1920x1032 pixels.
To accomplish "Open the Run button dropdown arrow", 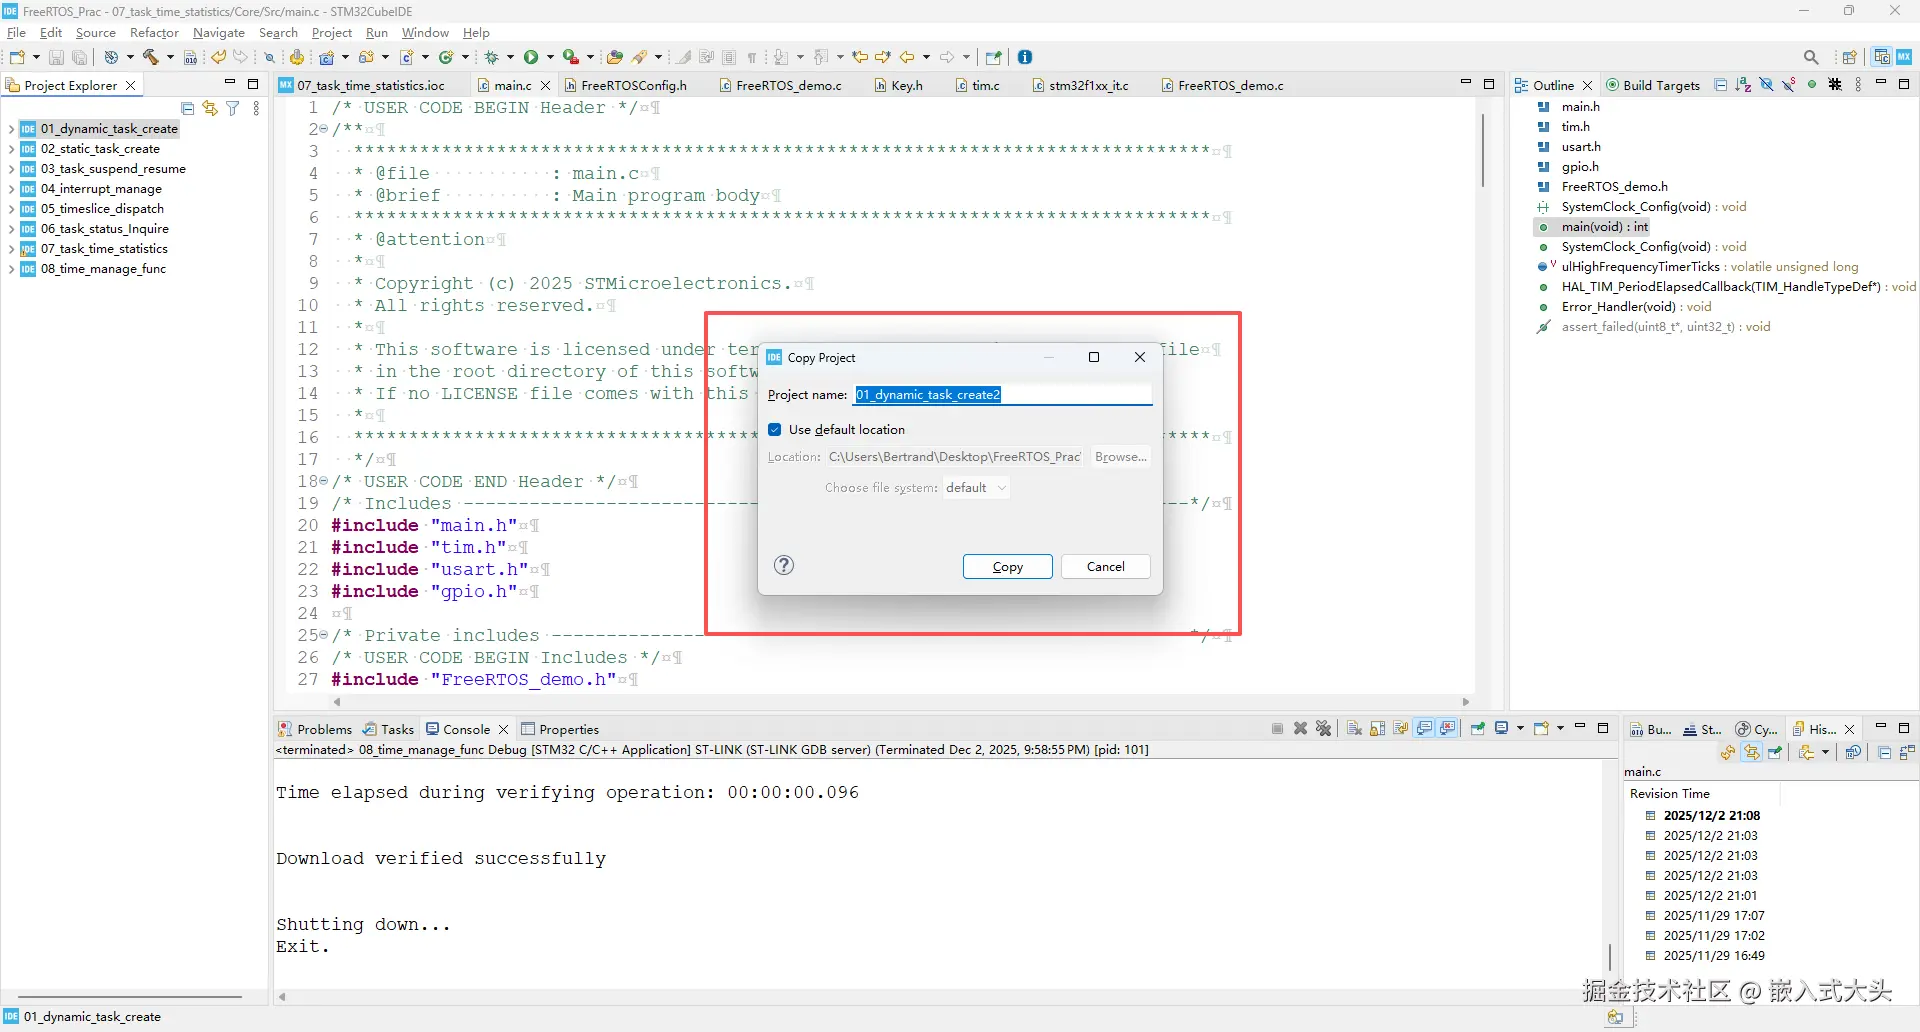I will tap(550, 57).
